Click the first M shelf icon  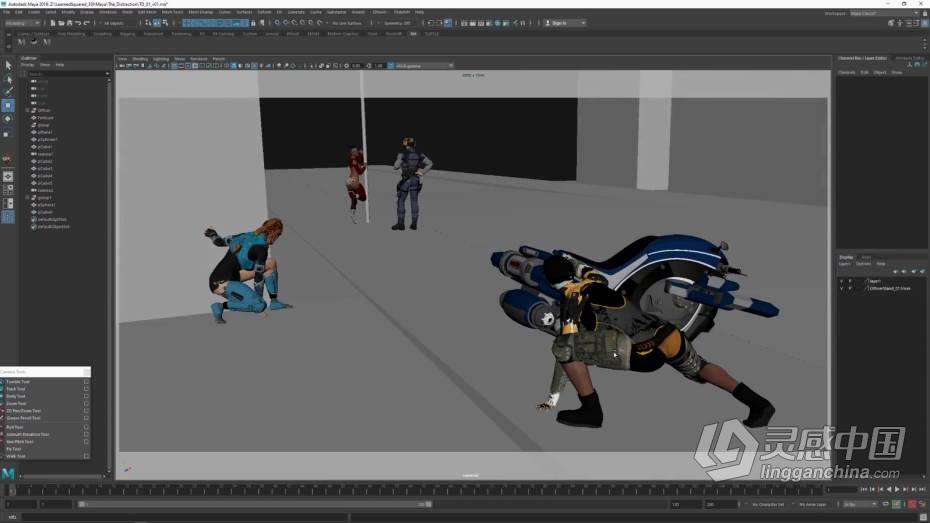tap(21, 42)
